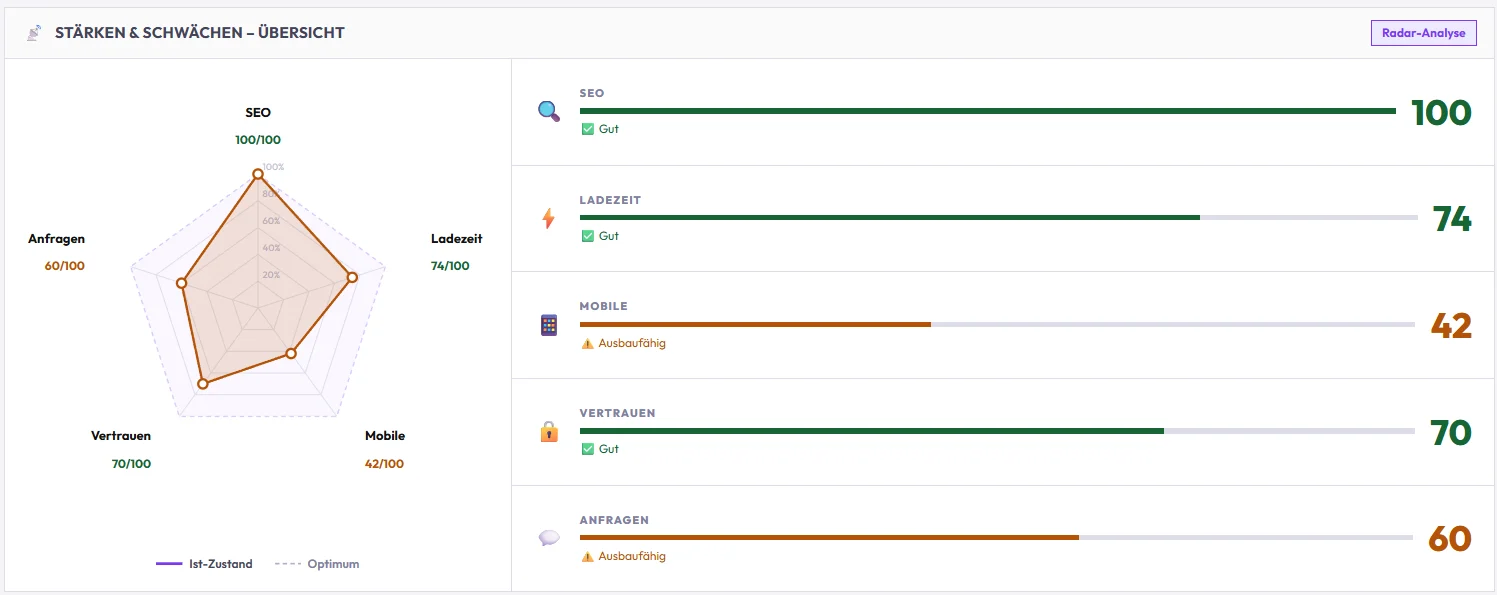Click the Anfragen label on radar chart
The height and width of the screenshot is (595, 1497).
pos(57,239)
